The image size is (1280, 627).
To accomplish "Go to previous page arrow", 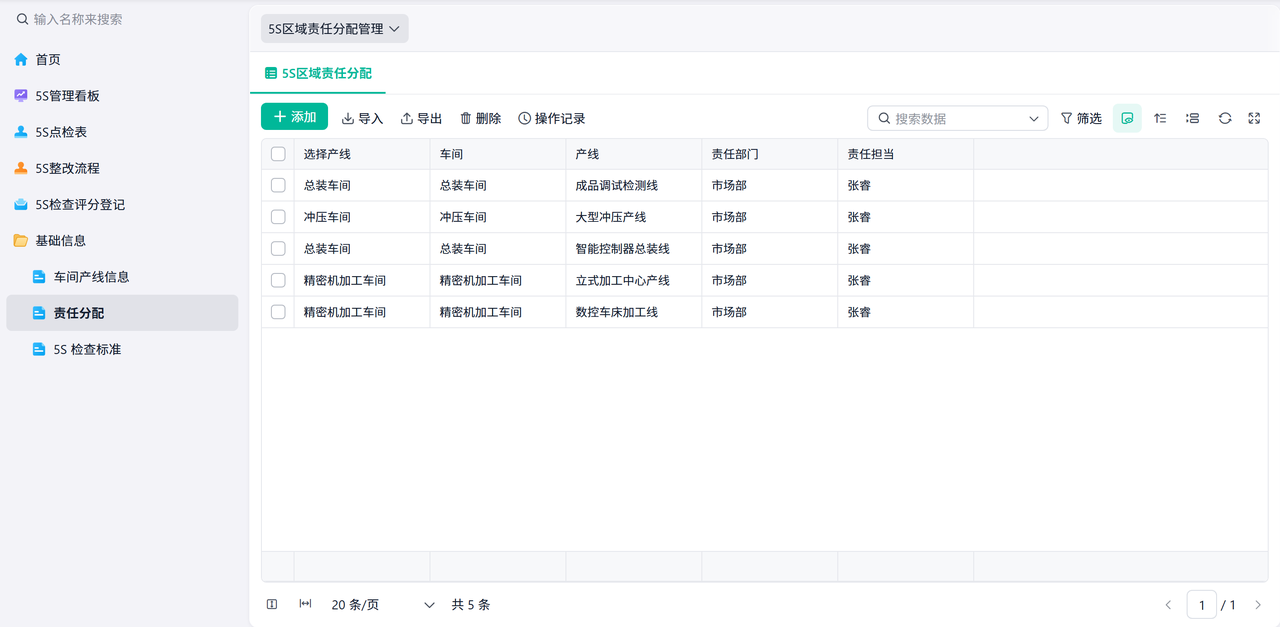I will pos(1168,605).
